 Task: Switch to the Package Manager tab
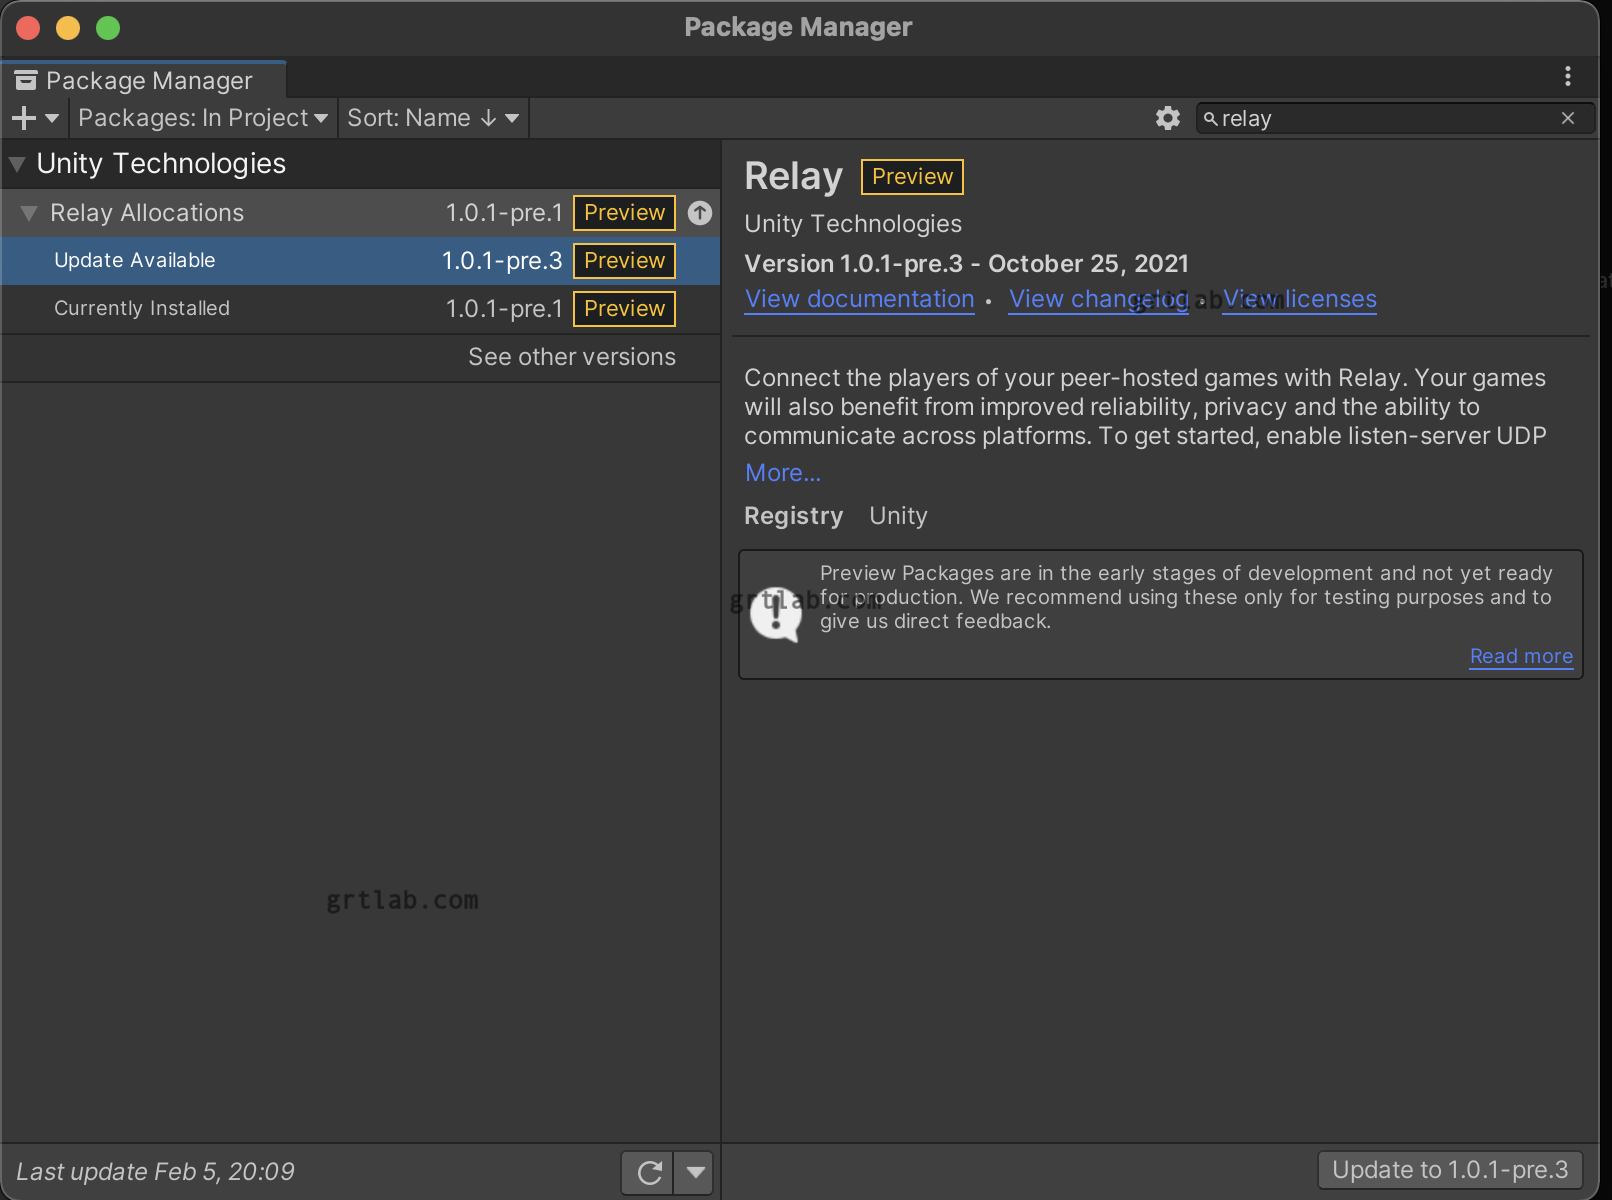point(150,80)
